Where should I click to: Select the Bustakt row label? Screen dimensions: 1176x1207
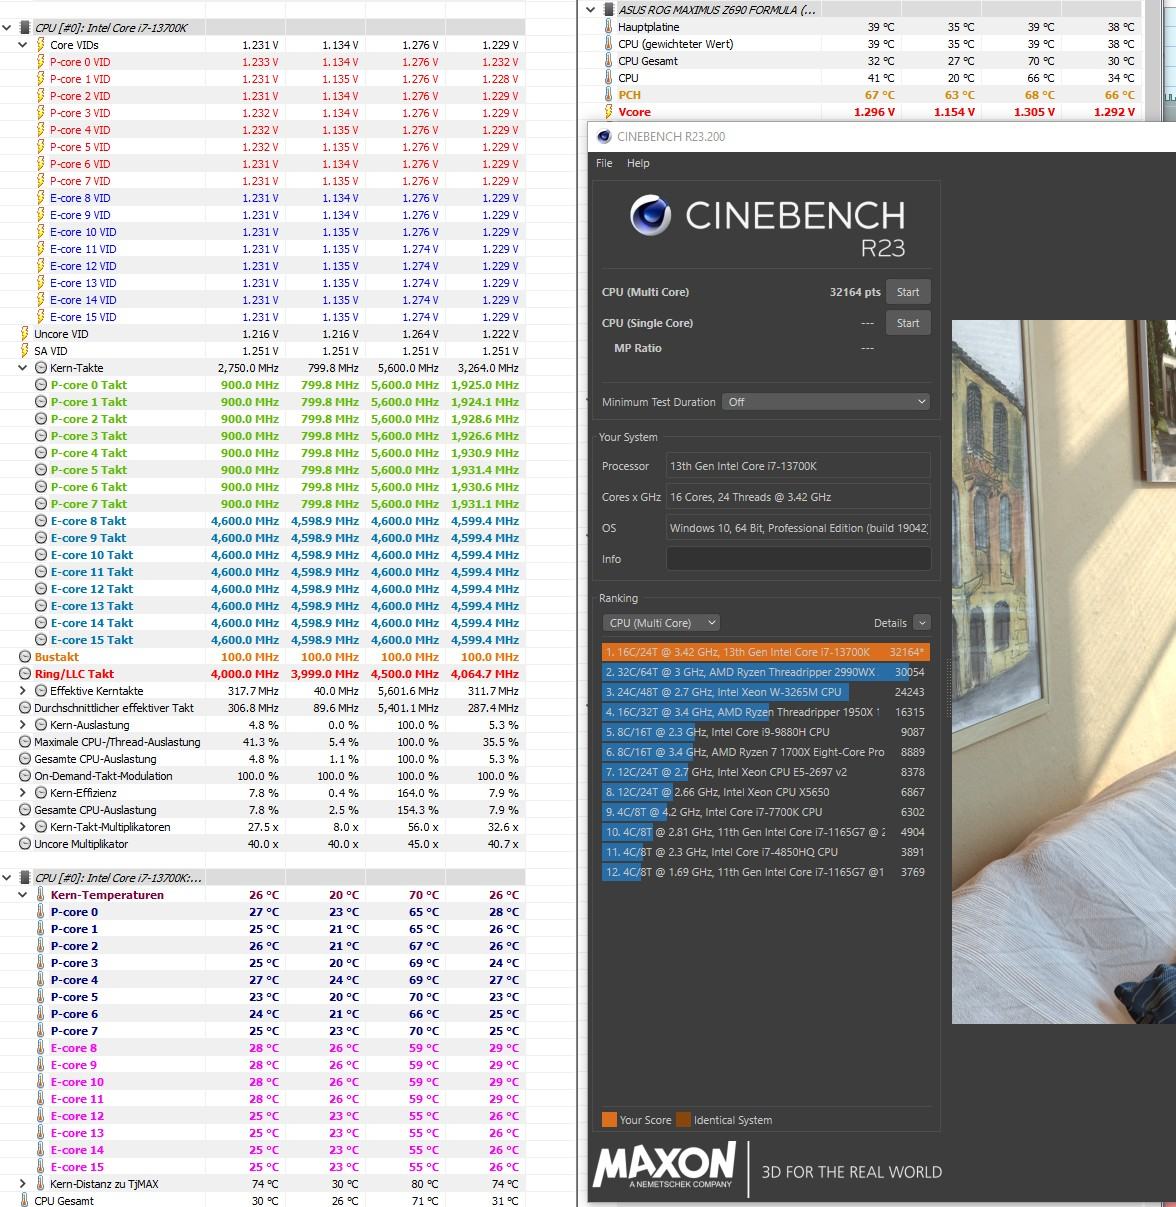[x=57, y=657]
